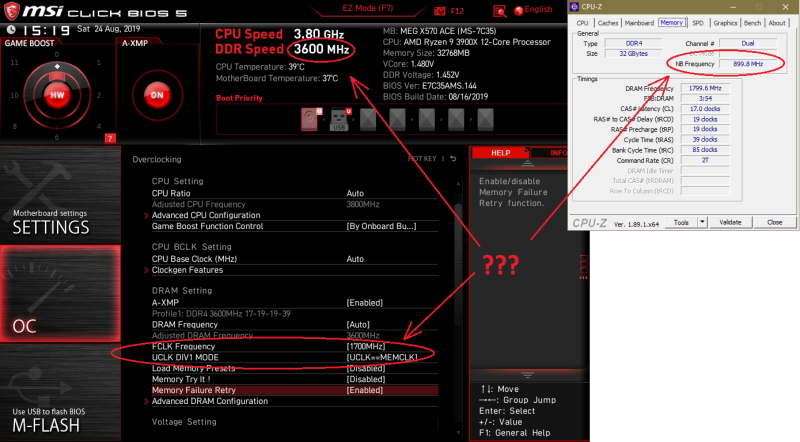Click the Profile1 DDR4 3600MHz 17-19-19-39 line
Viewport: 800px width, 442px height.
(221, 314)
